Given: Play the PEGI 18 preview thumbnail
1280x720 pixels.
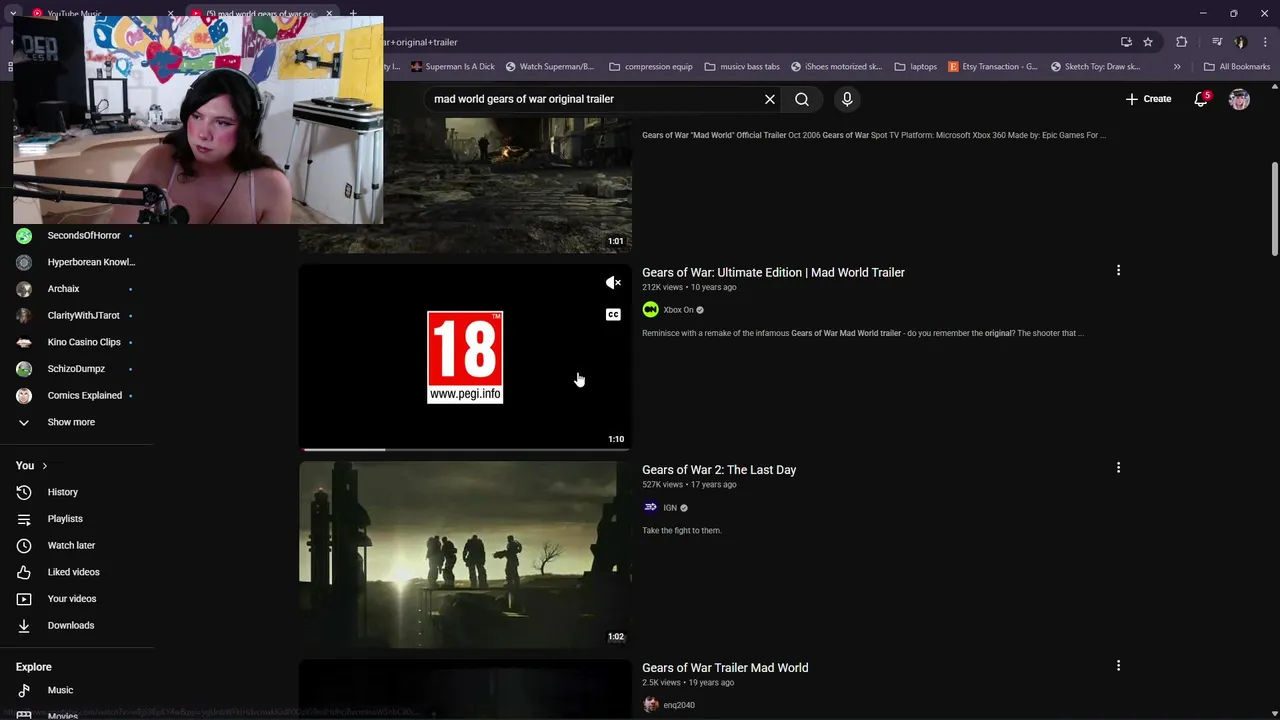Looking at the screenshot, I should point(465,356).
